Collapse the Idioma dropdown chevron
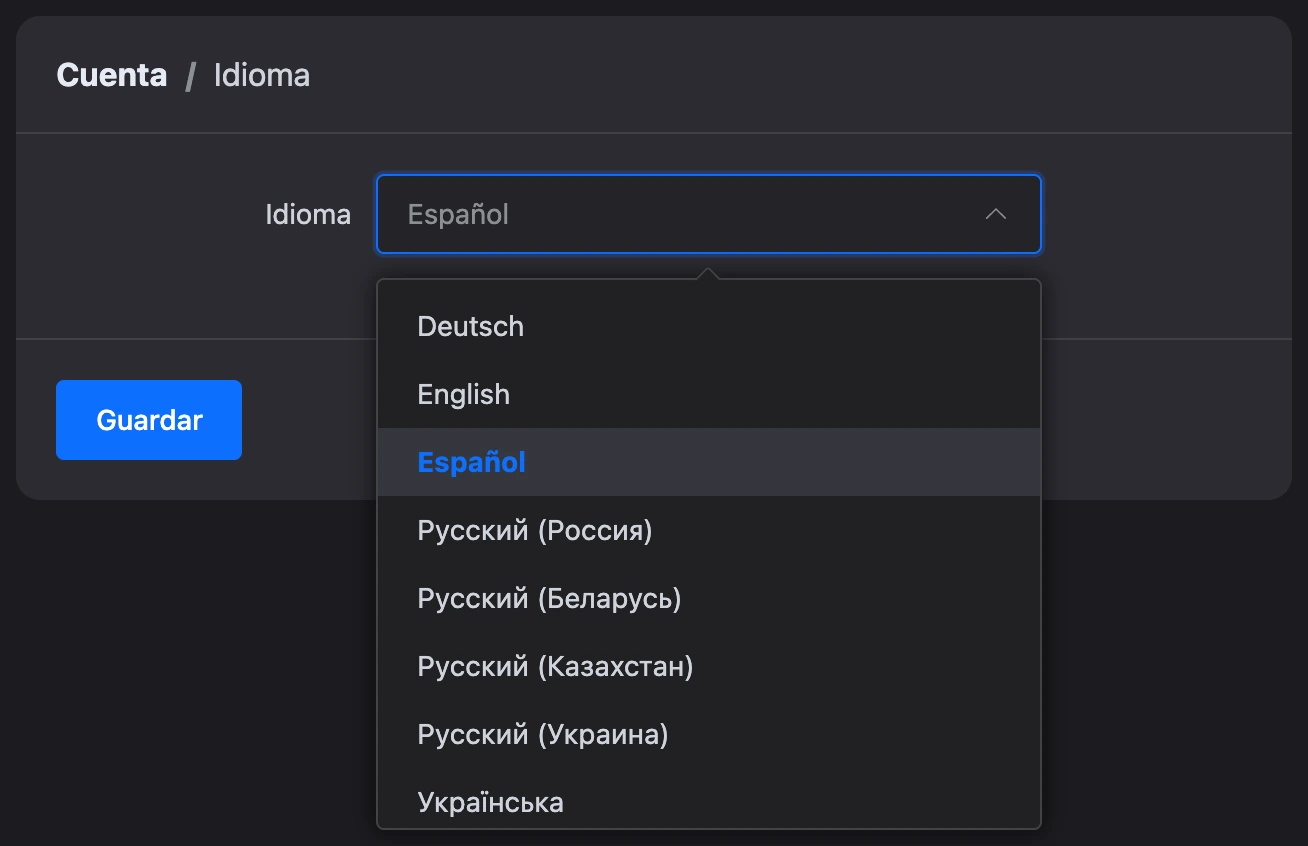The height and width of the screenshot is (846, 1308). click(x=995, y=214)
